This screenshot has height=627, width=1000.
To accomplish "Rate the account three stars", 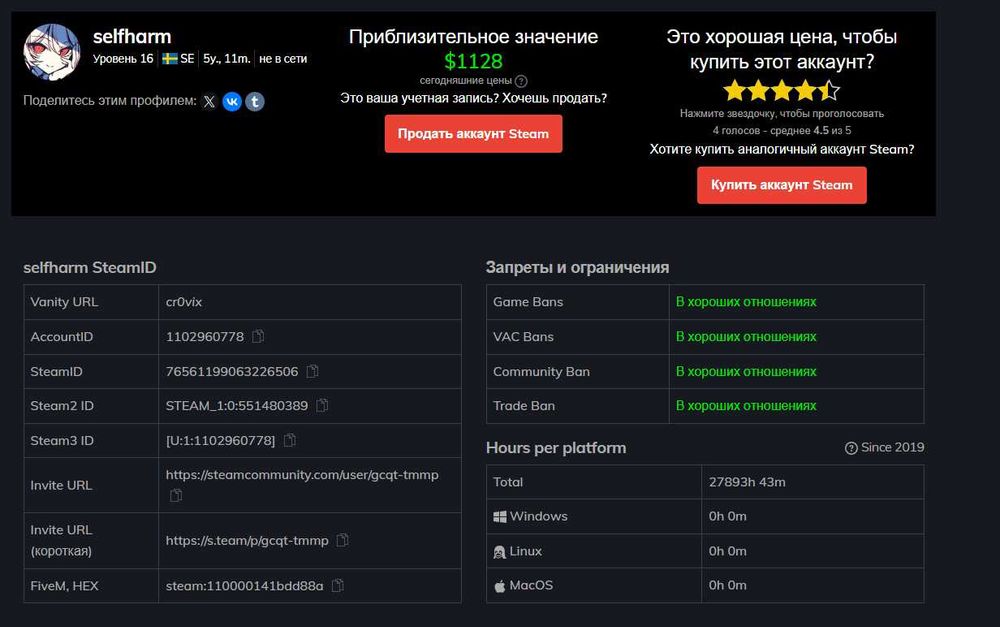I will tap(782, 91).
